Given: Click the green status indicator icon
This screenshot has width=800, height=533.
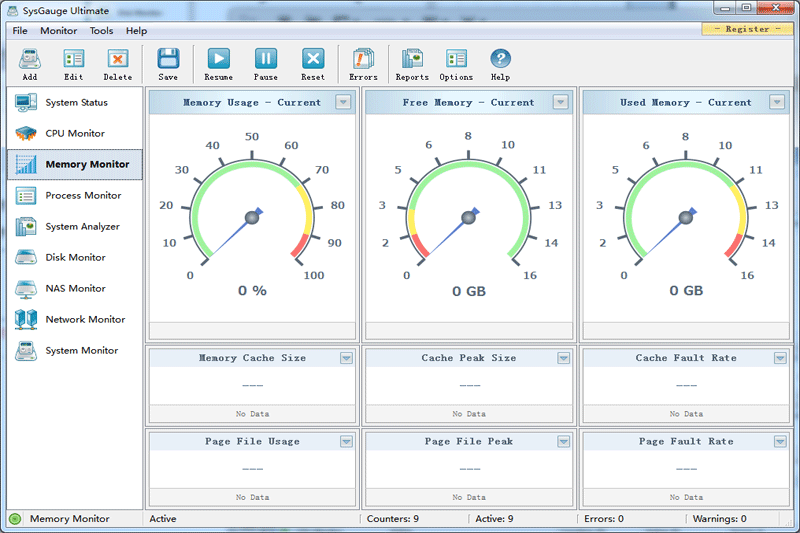Looking at the screenshot, I should [15, 519].
